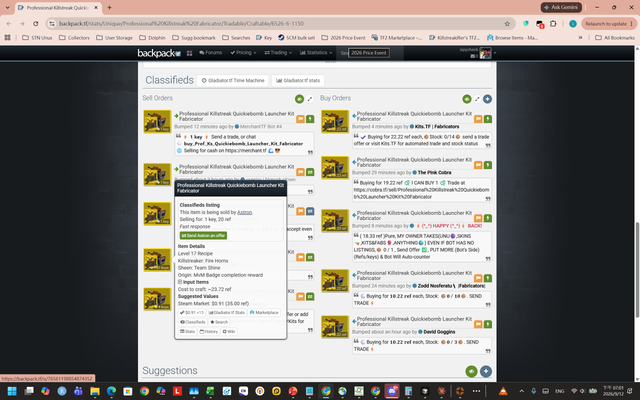Bookmark this page with the star icon
The width and height of the screenshot is (640, 400).
[507, 24]
